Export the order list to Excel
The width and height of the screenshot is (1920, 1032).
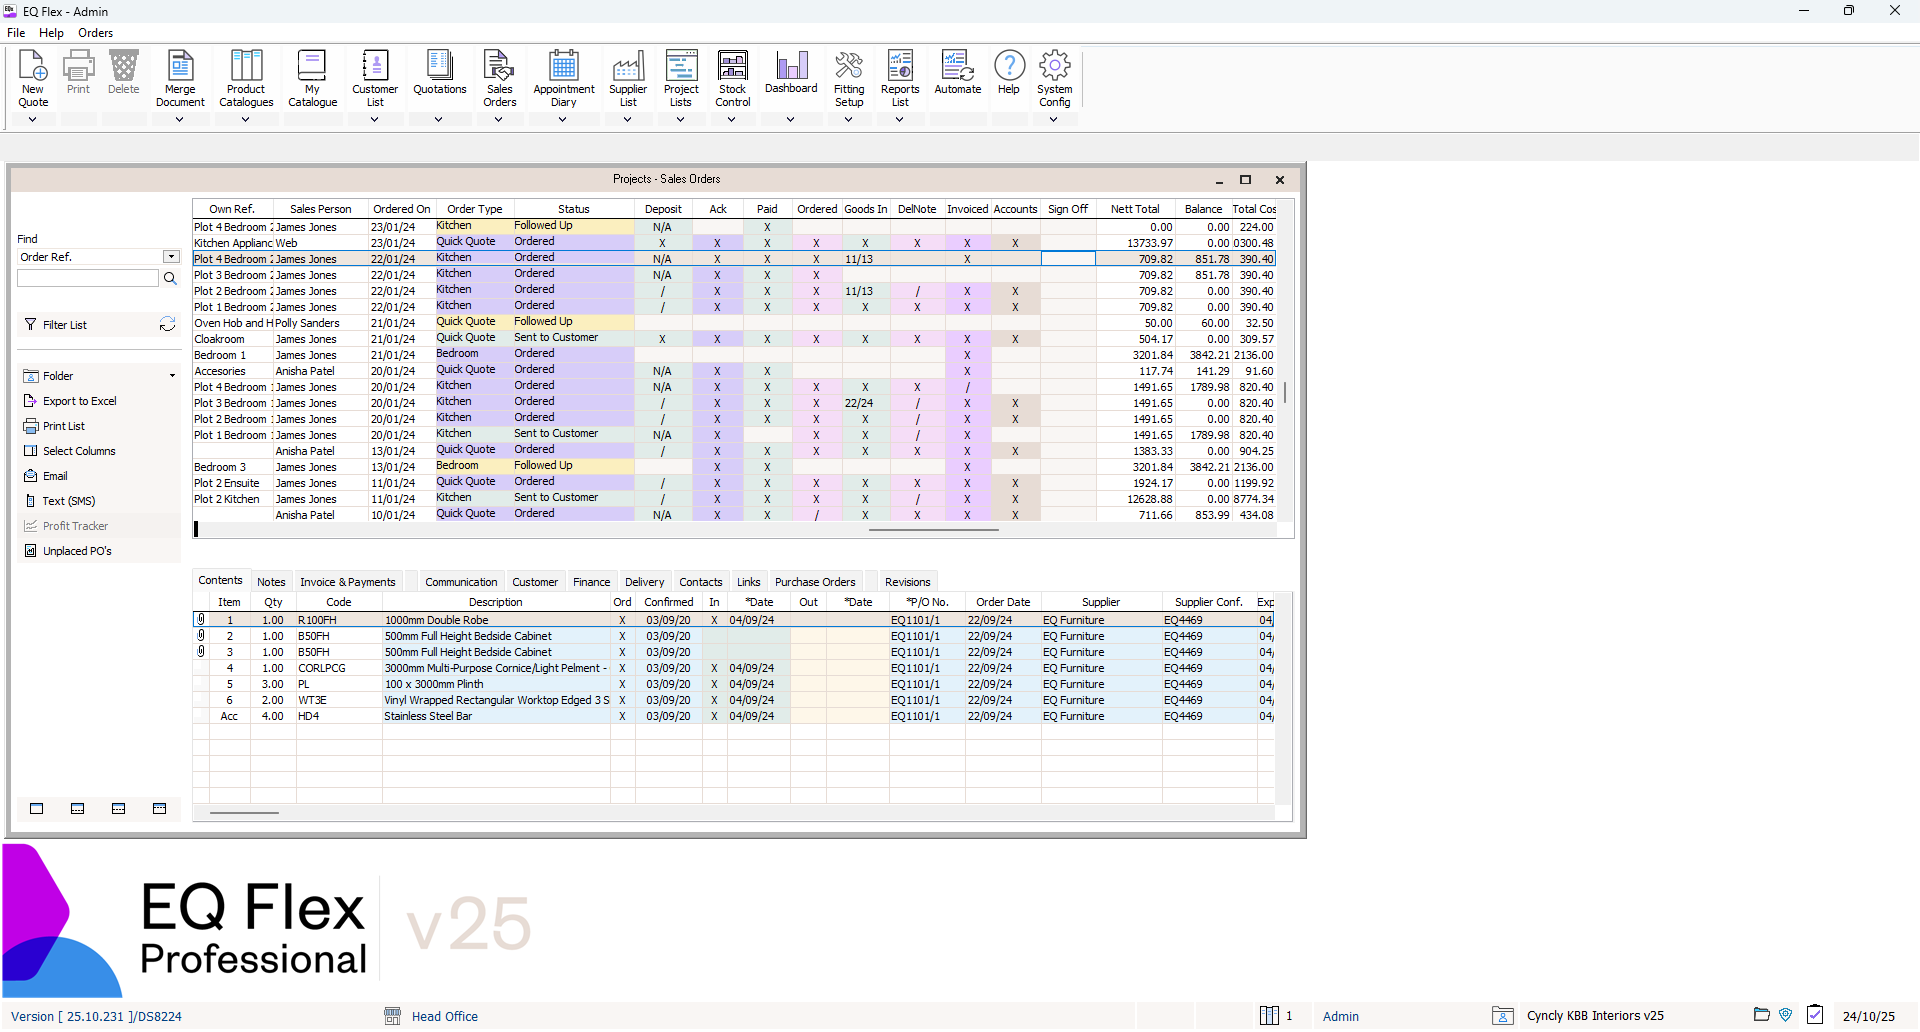coord(80,400)
